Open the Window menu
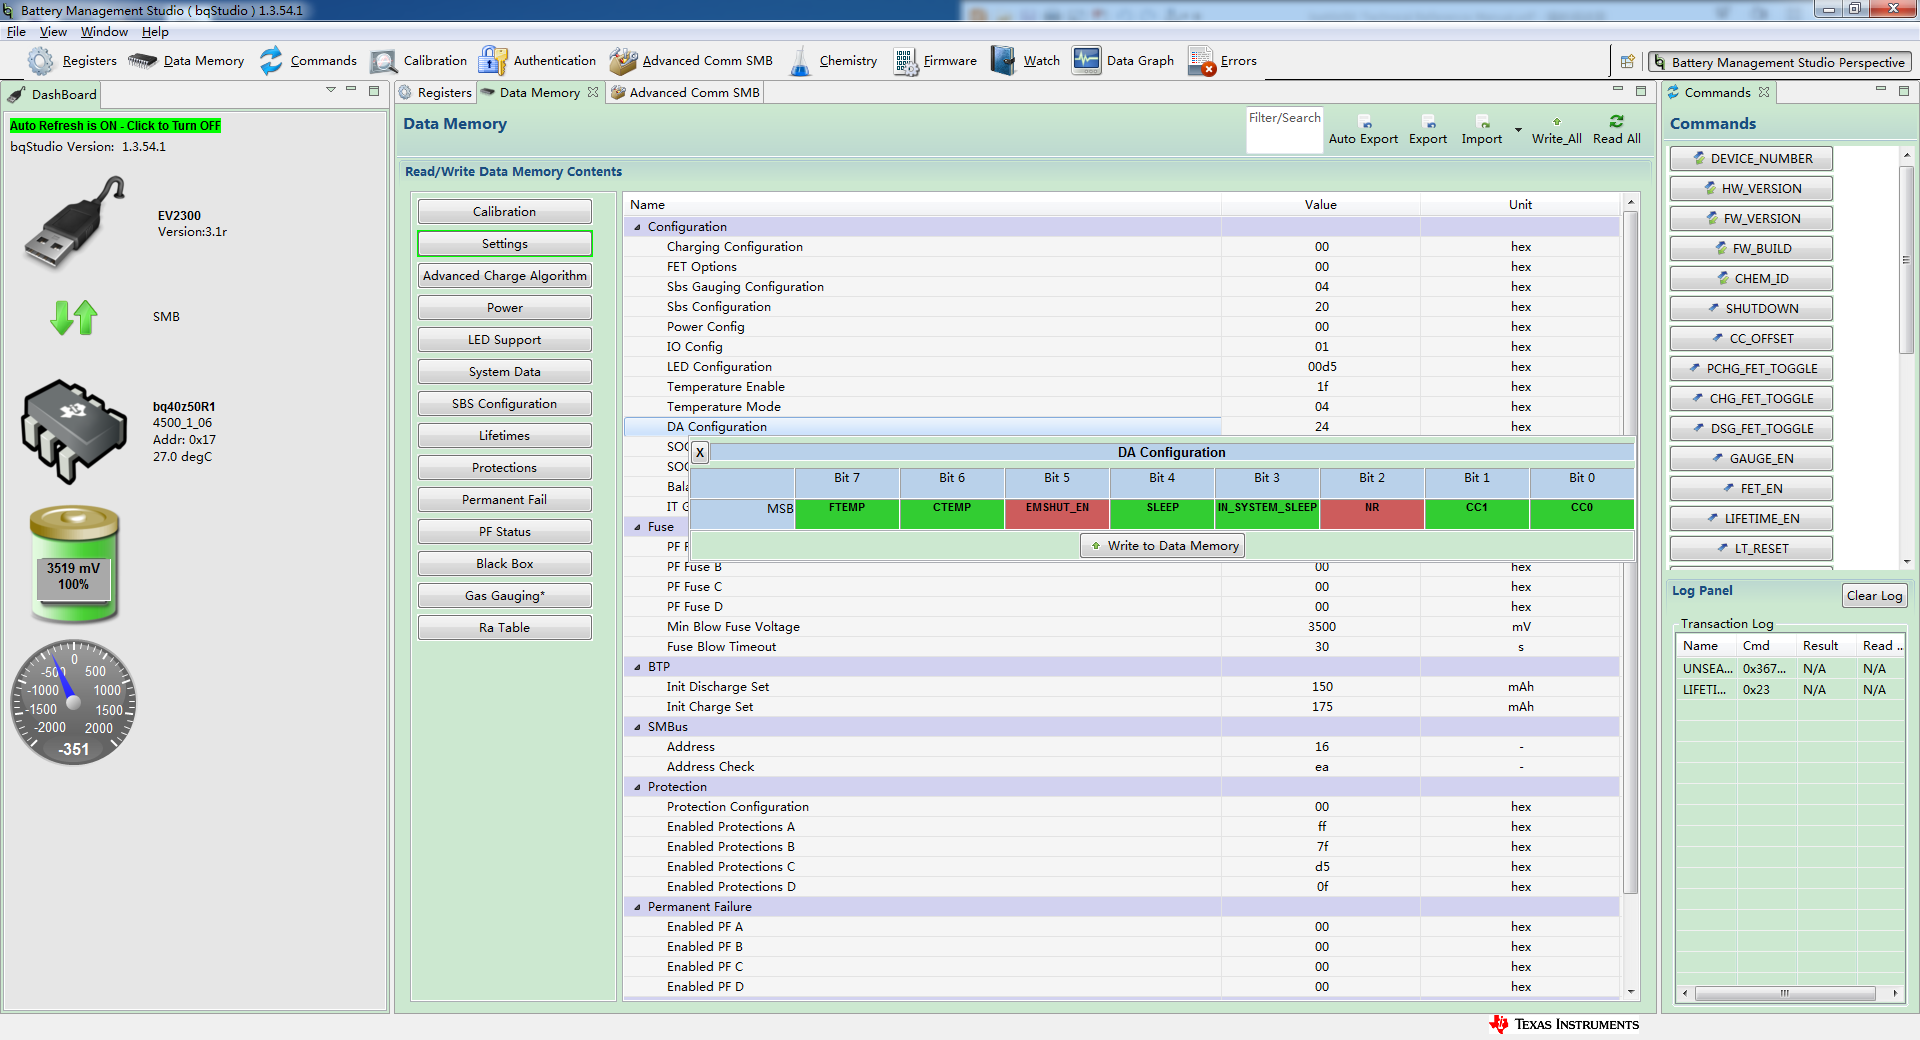Screen dimensions: 1920x1040 coord(104,32)
